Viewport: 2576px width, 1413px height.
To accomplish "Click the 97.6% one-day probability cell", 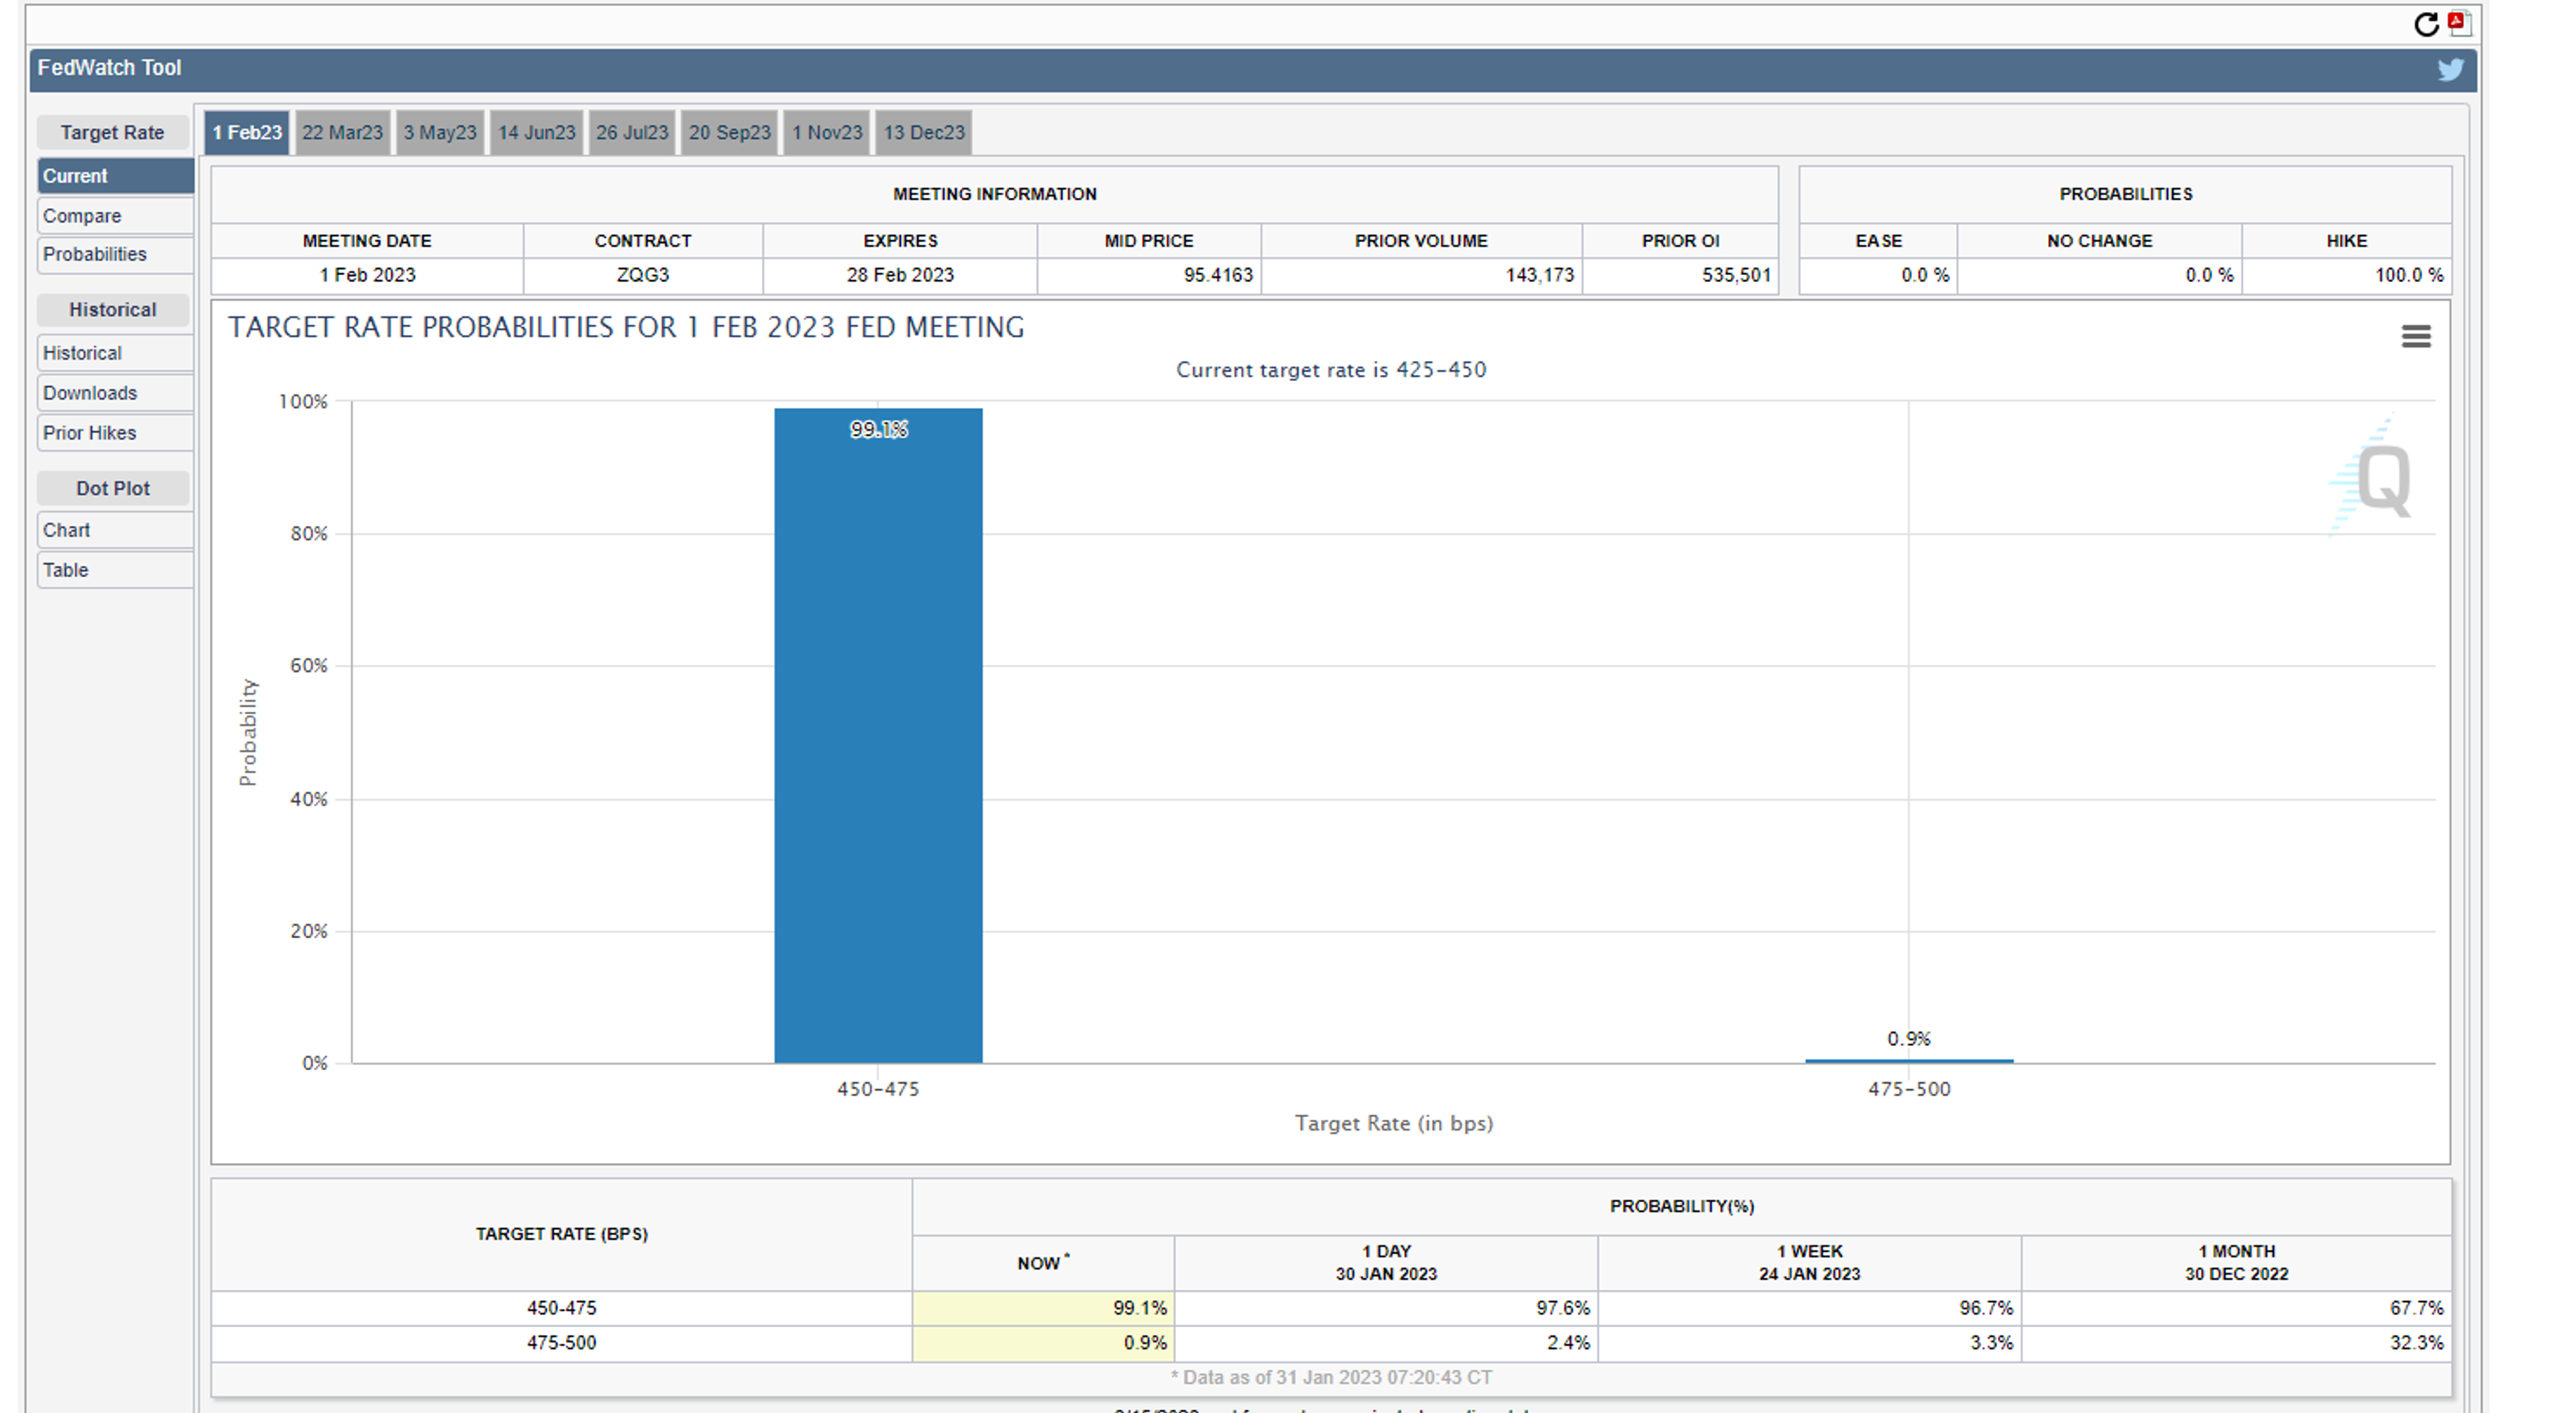I will point(1386,1308).
